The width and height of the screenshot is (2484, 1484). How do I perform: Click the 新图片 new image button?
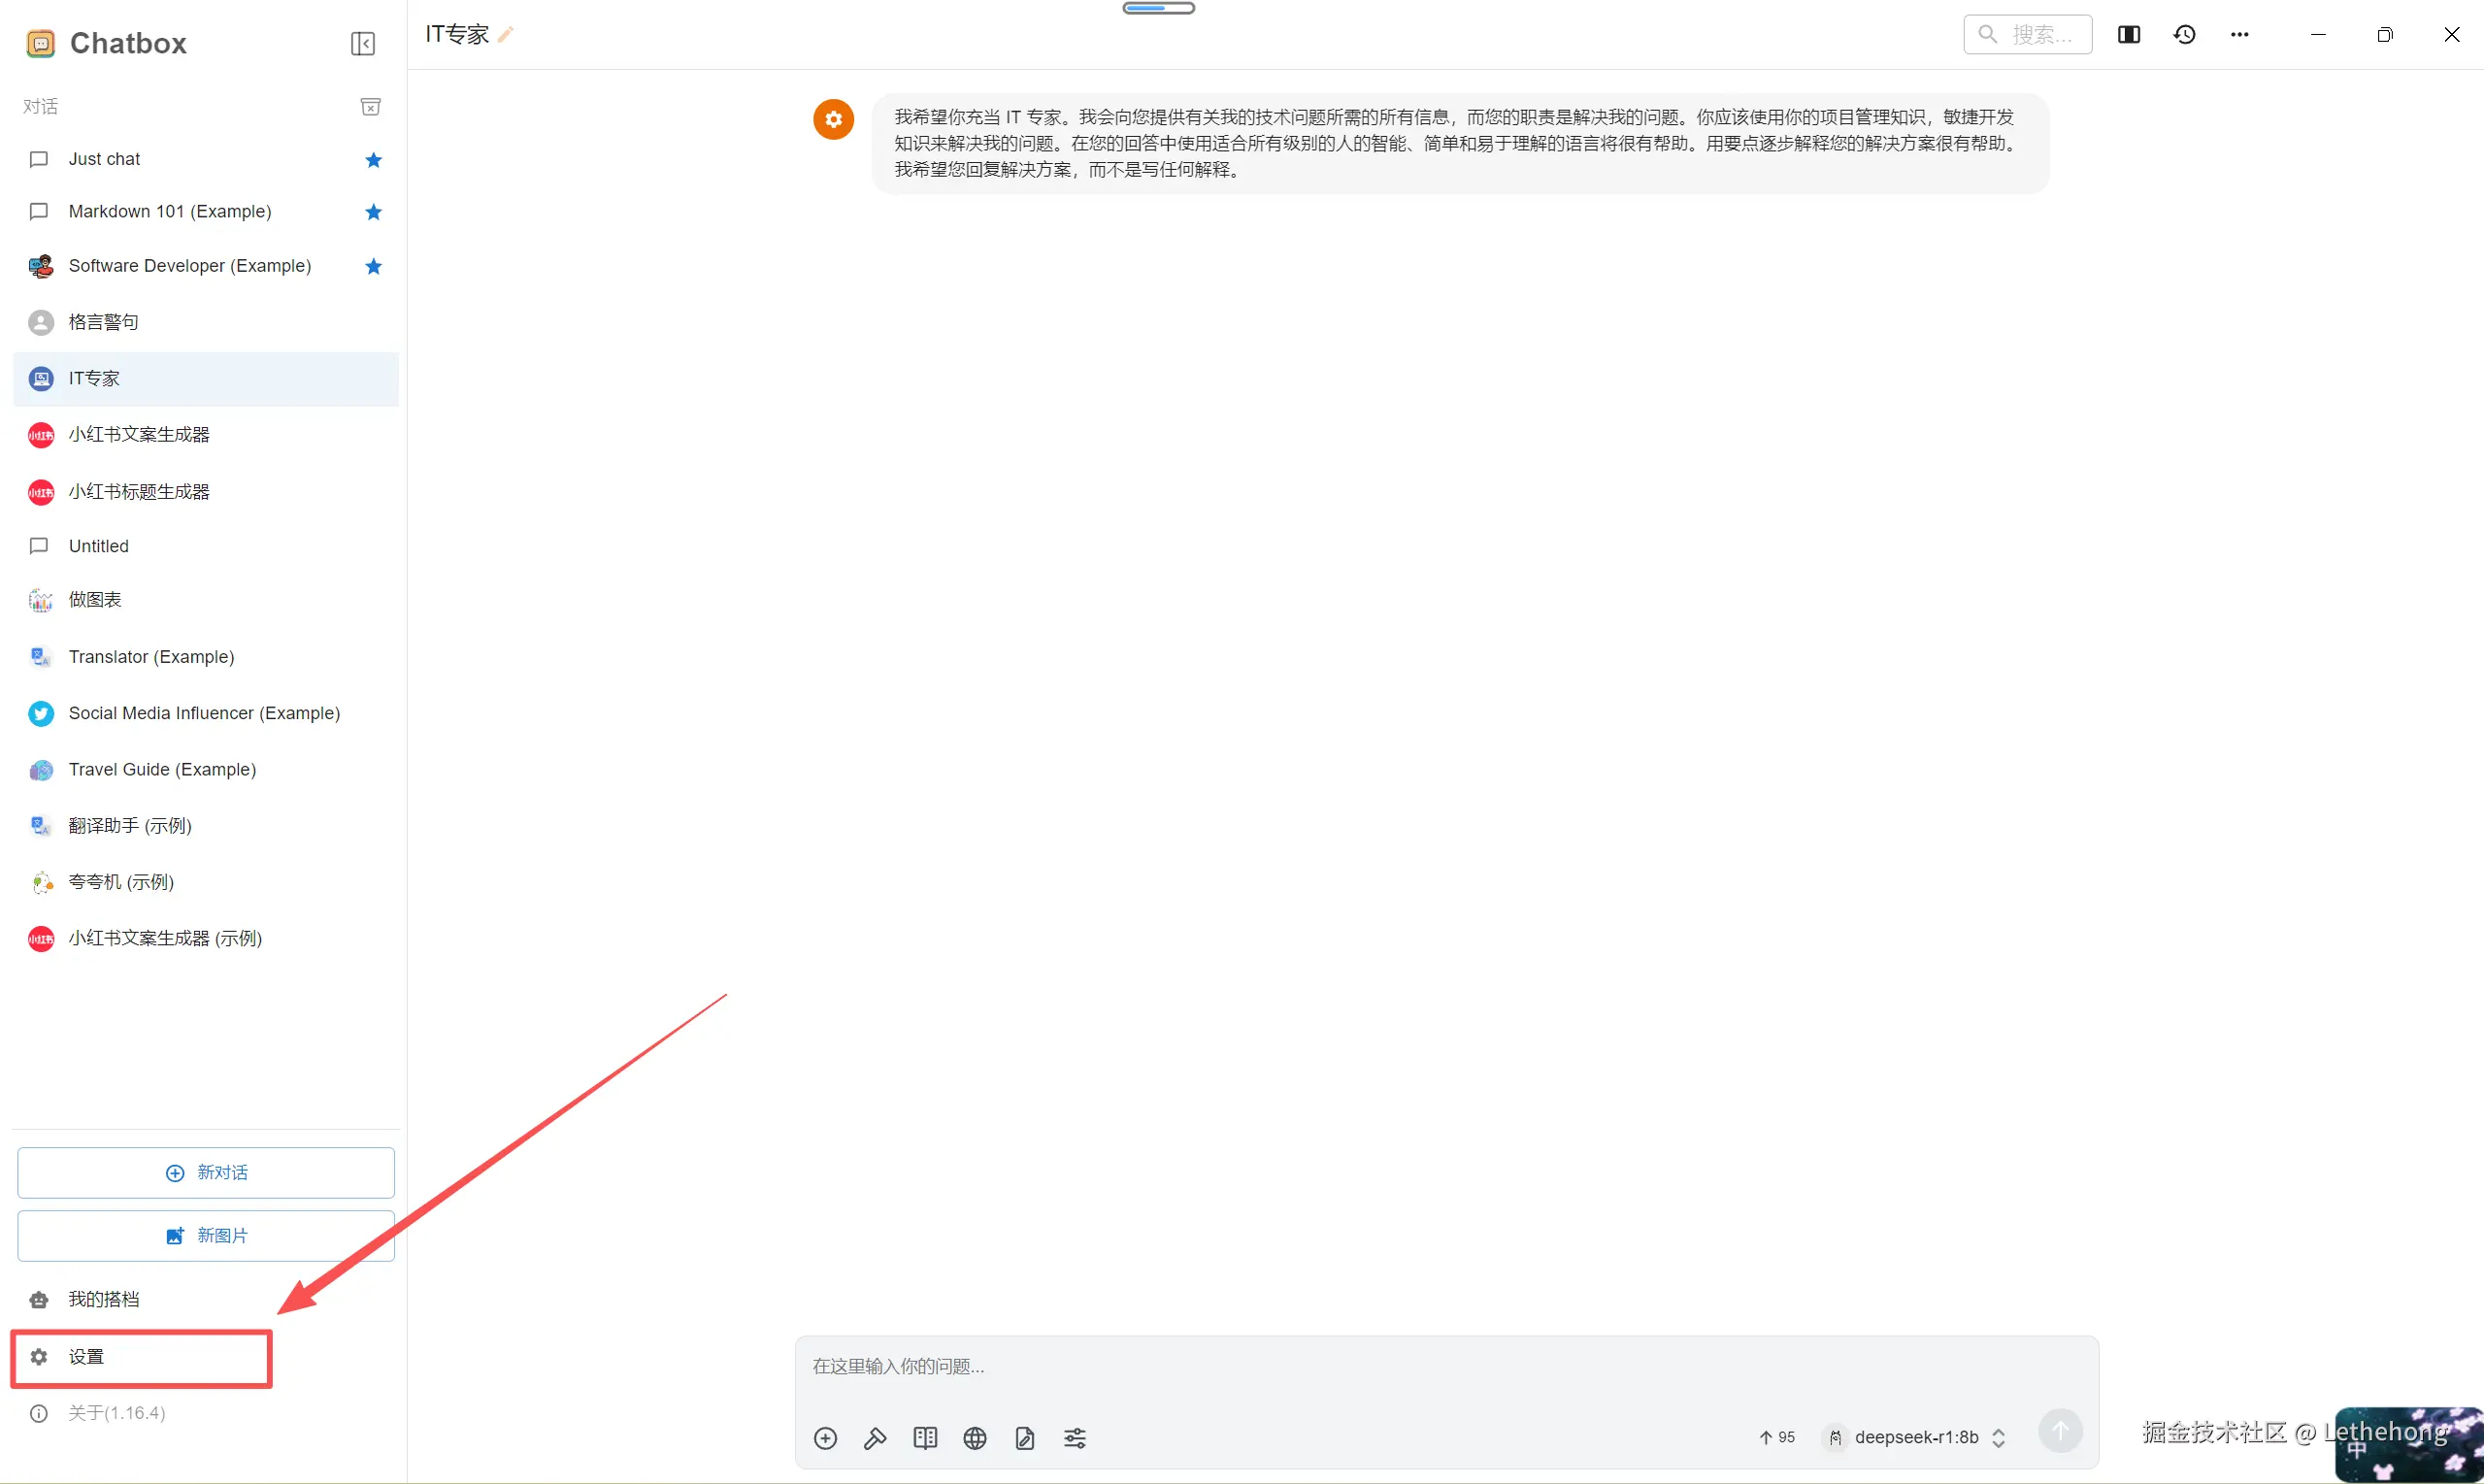(x=206, y=1236)
